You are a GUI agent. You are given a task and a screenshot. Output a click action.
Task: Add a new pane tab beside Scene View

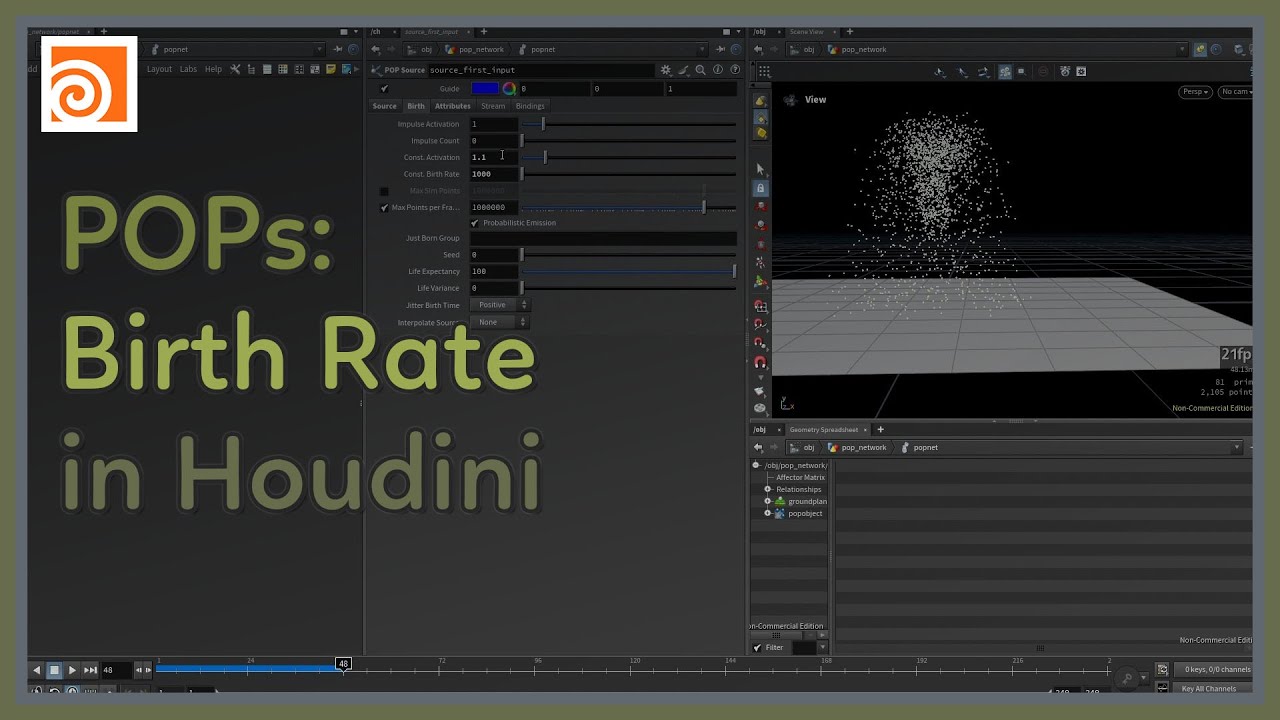(x=850, y=32)
